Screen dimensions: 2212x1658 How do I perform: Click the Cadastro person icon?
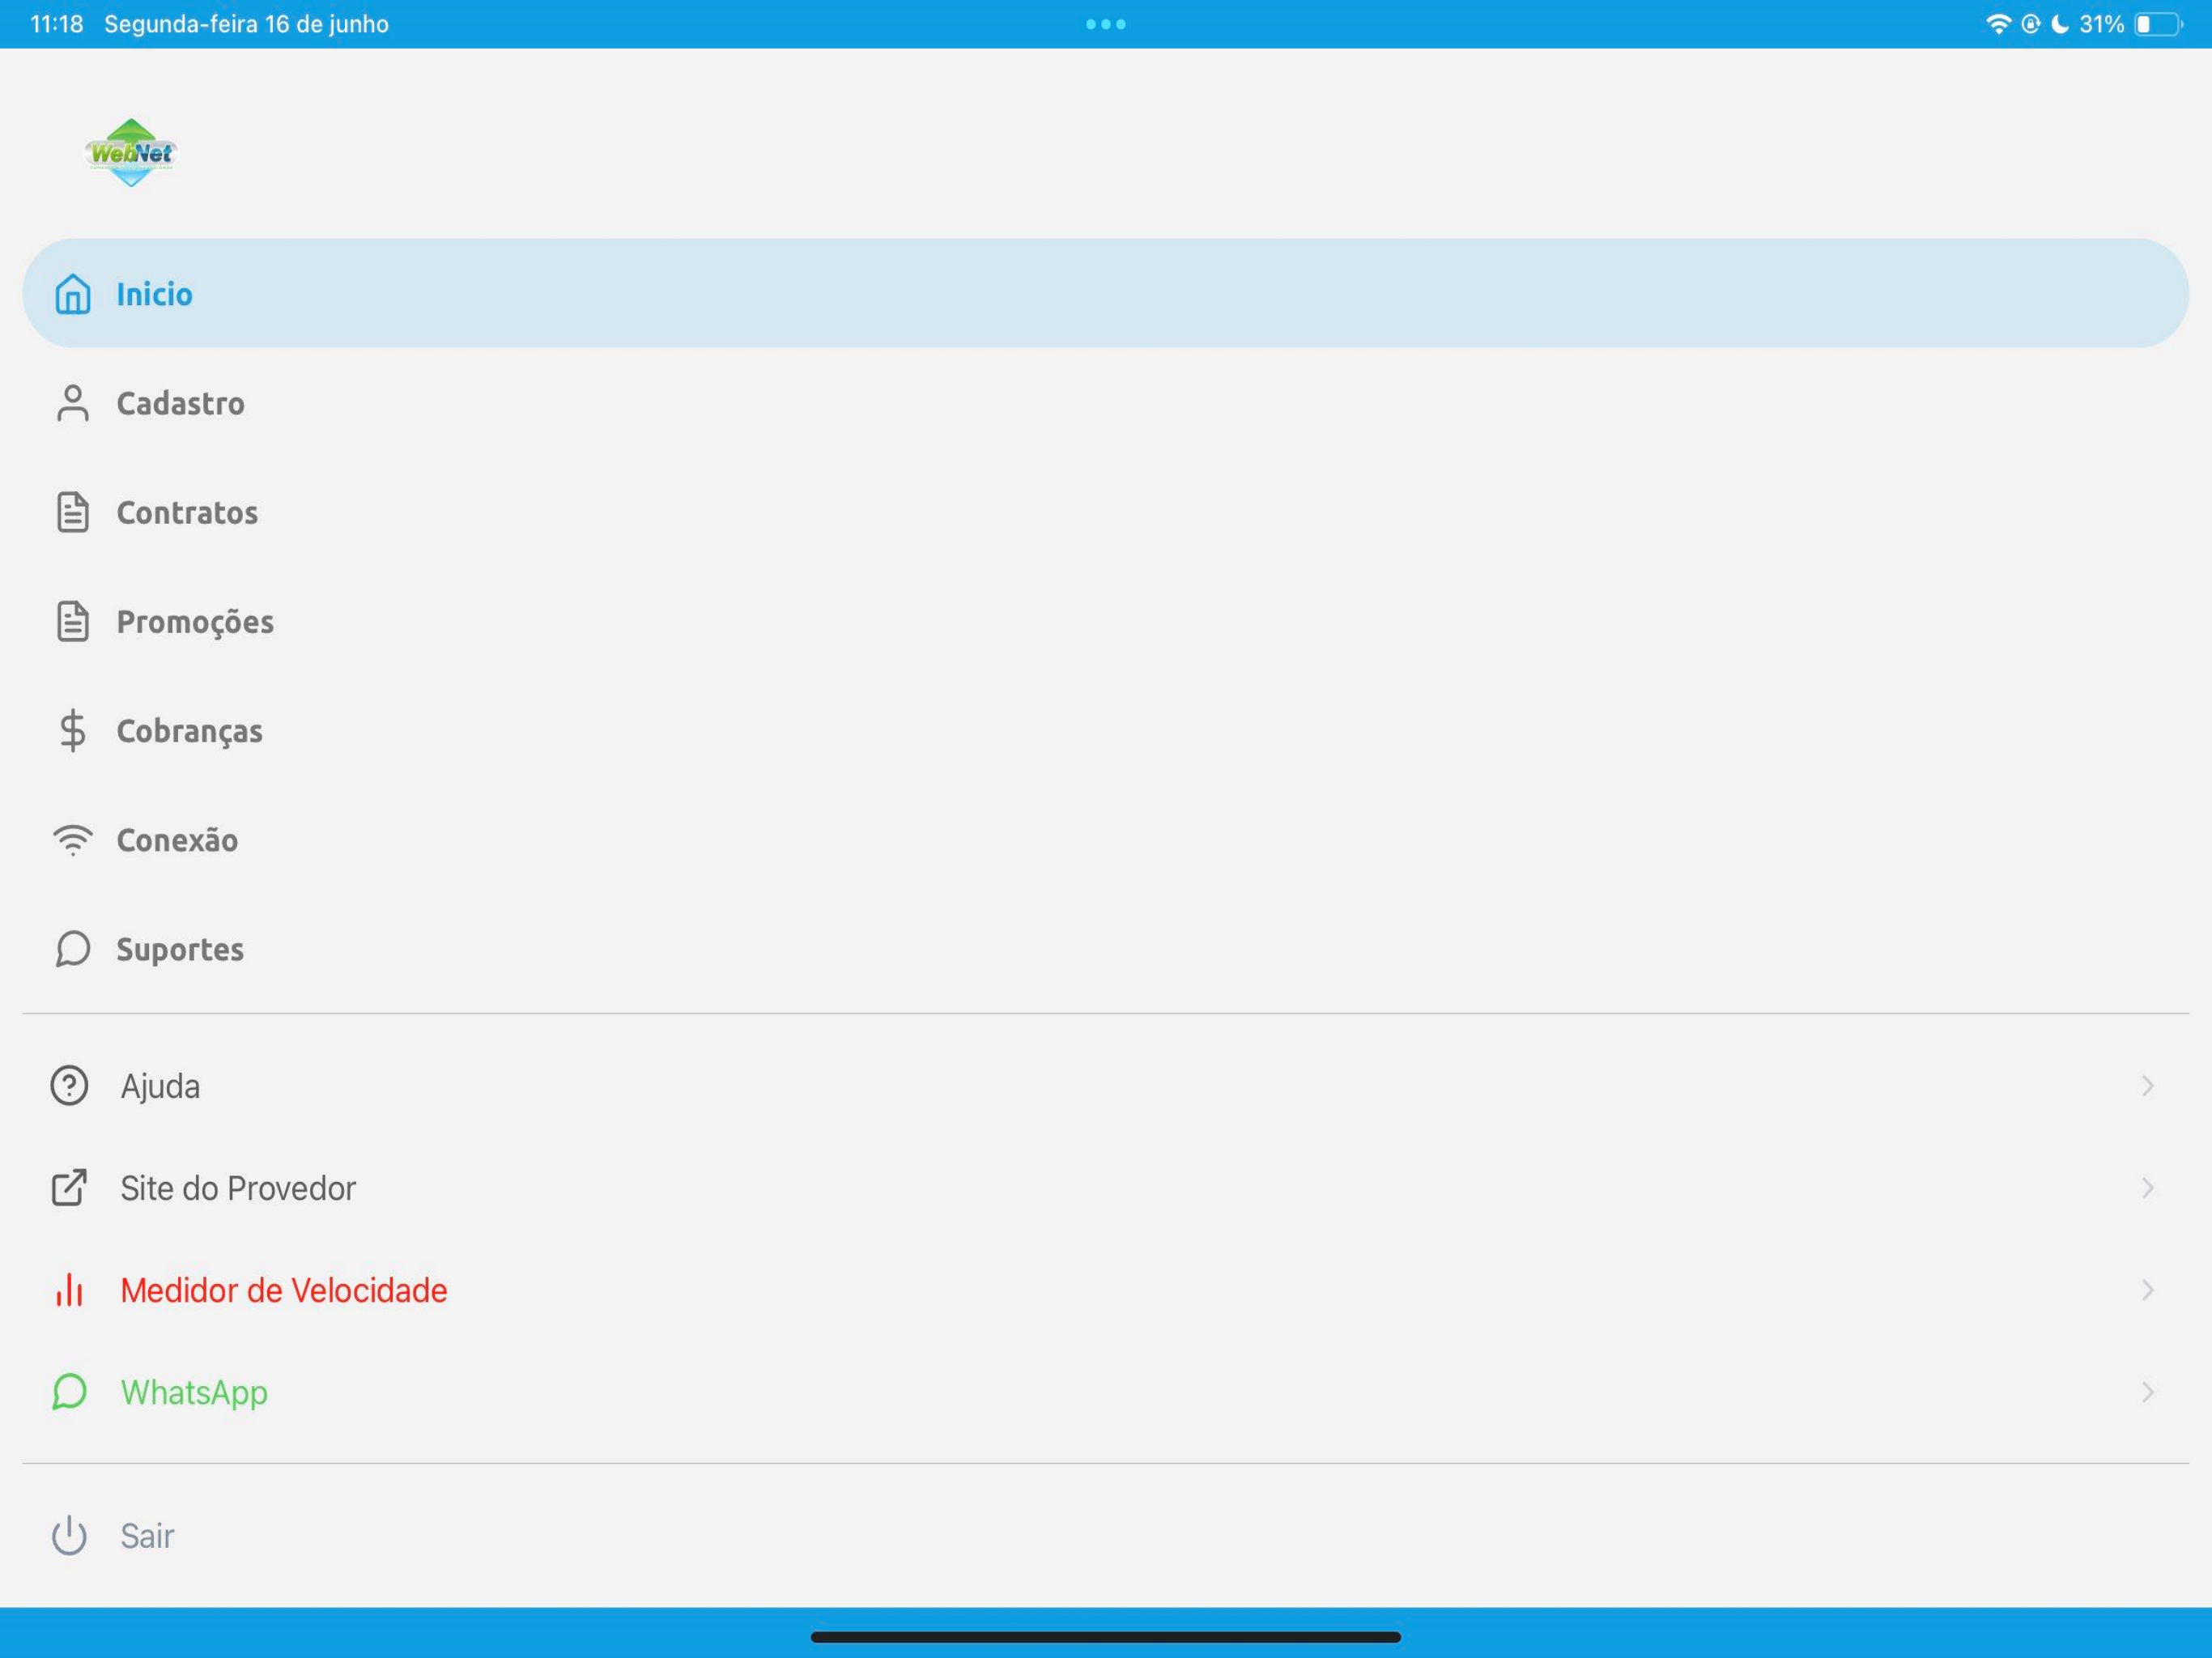click(x=72, y=403)
